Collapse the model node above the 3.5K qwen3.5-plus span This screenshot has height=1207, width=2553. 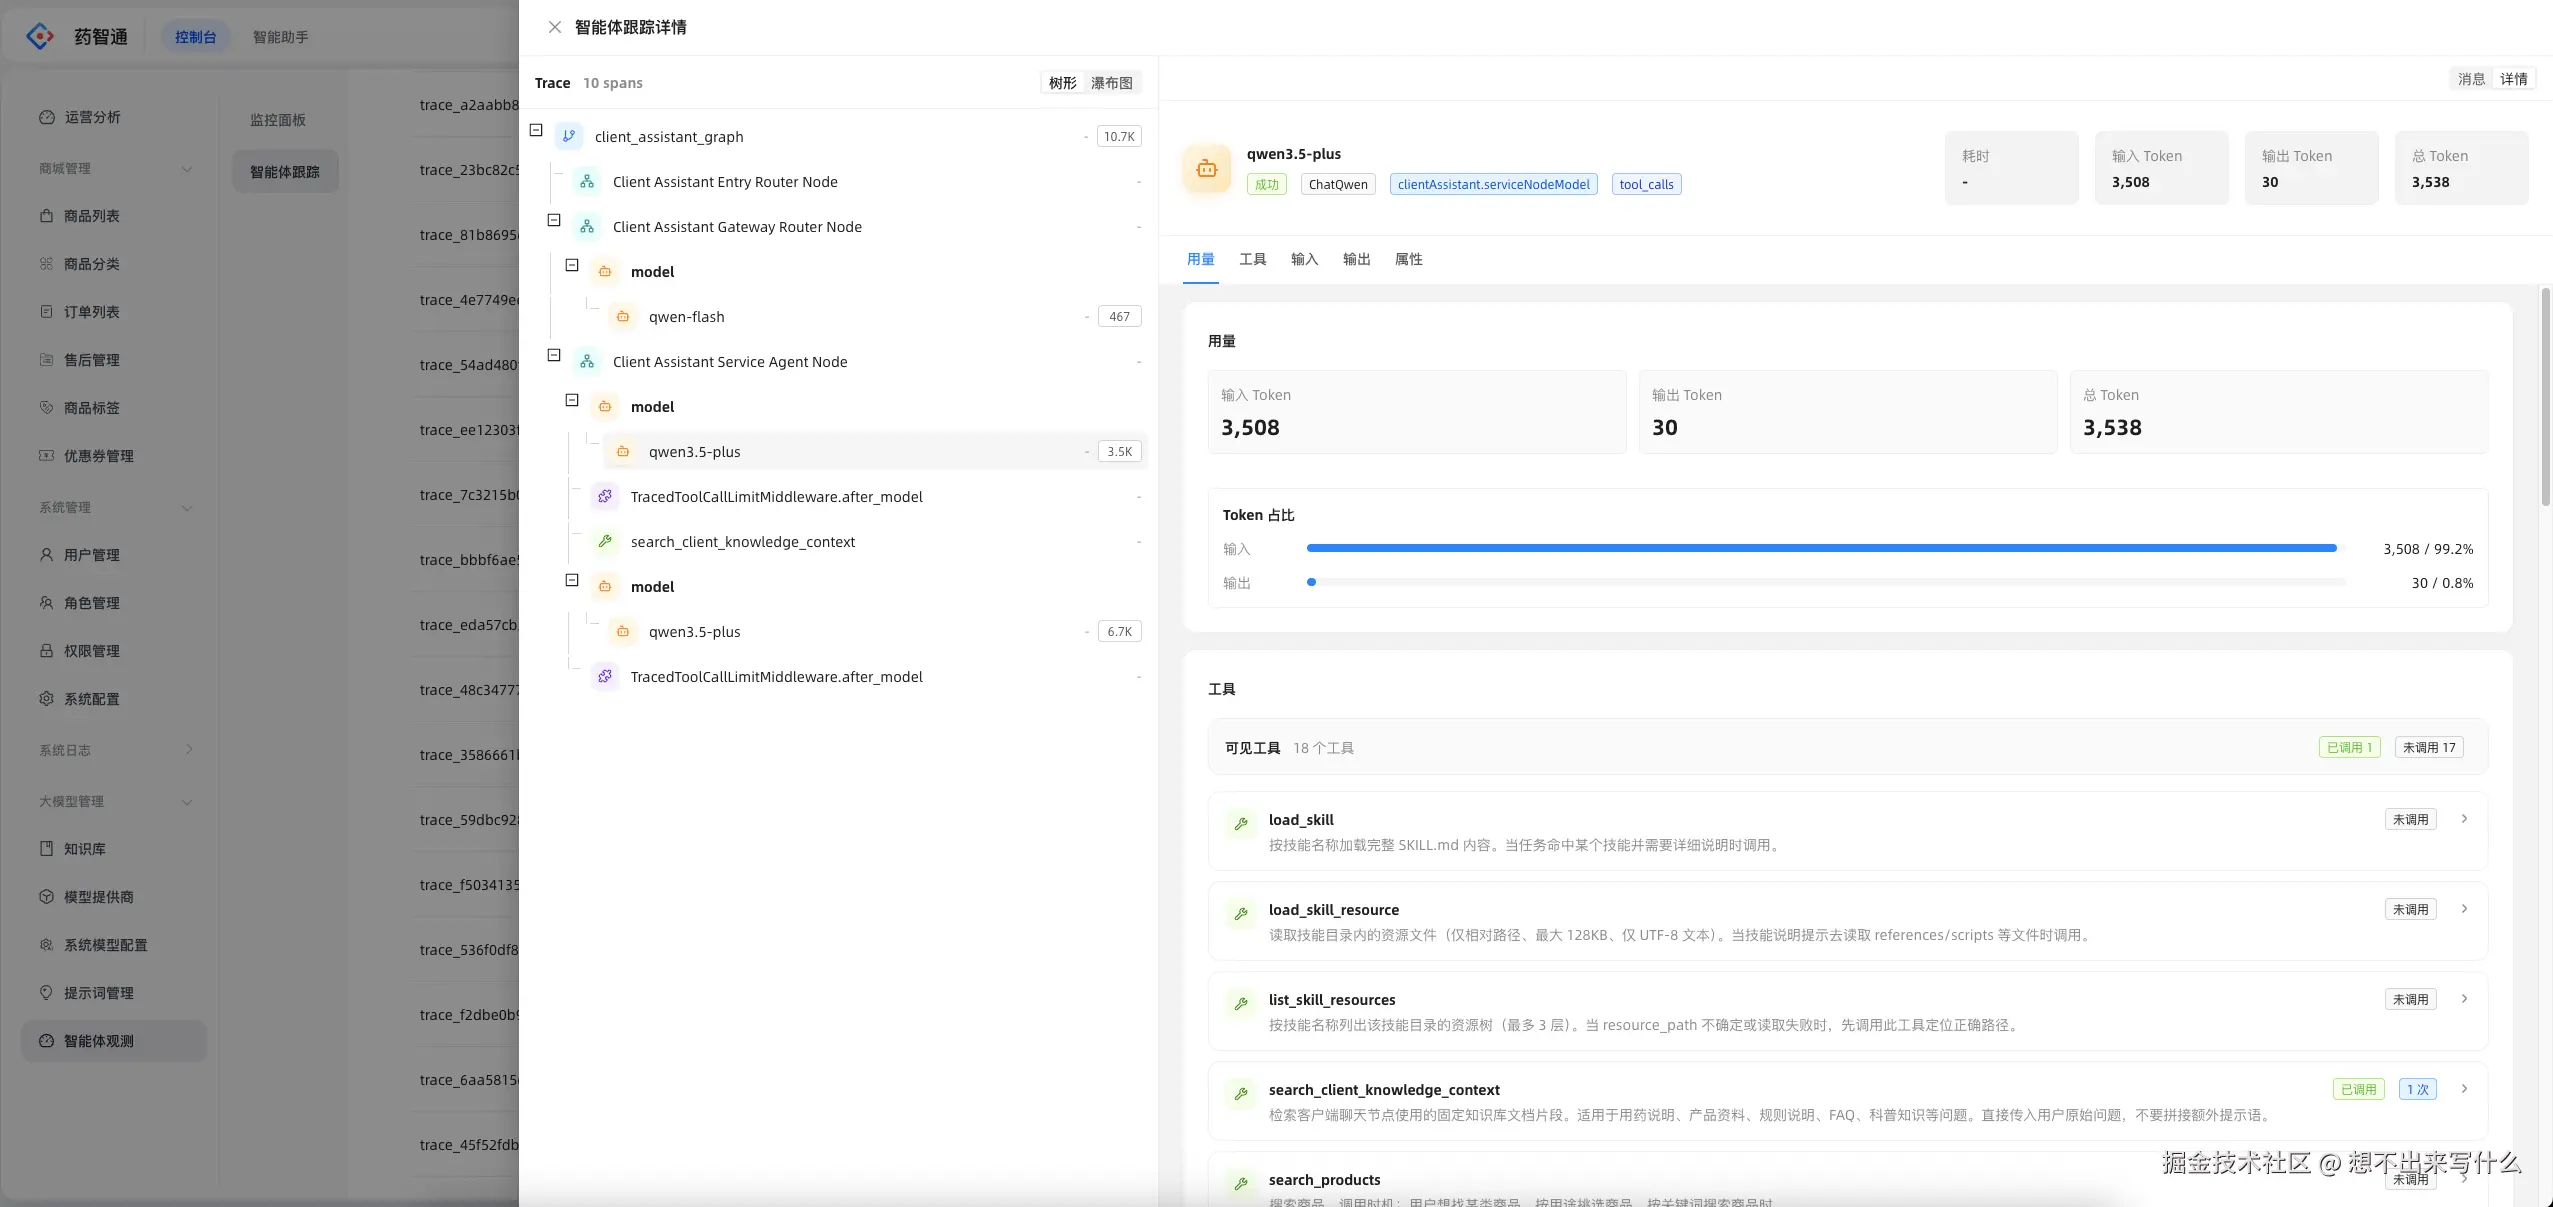pyautogui.click(x=572, y=400)
